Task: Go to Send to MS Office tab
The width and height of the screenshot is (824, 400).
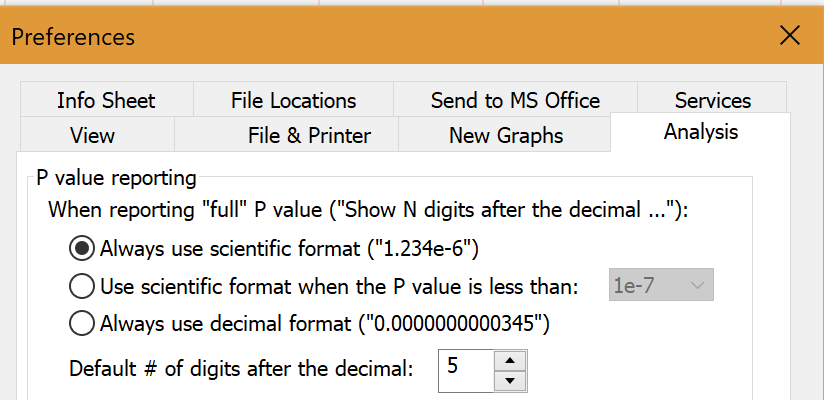Action: click(x=515, y=100)
